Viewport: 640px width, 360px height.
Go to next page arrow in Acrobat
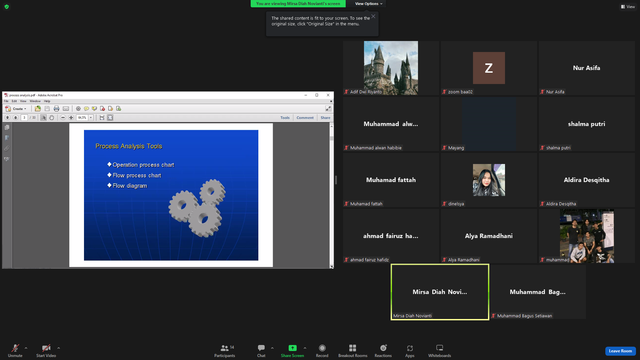click(16, 118)
